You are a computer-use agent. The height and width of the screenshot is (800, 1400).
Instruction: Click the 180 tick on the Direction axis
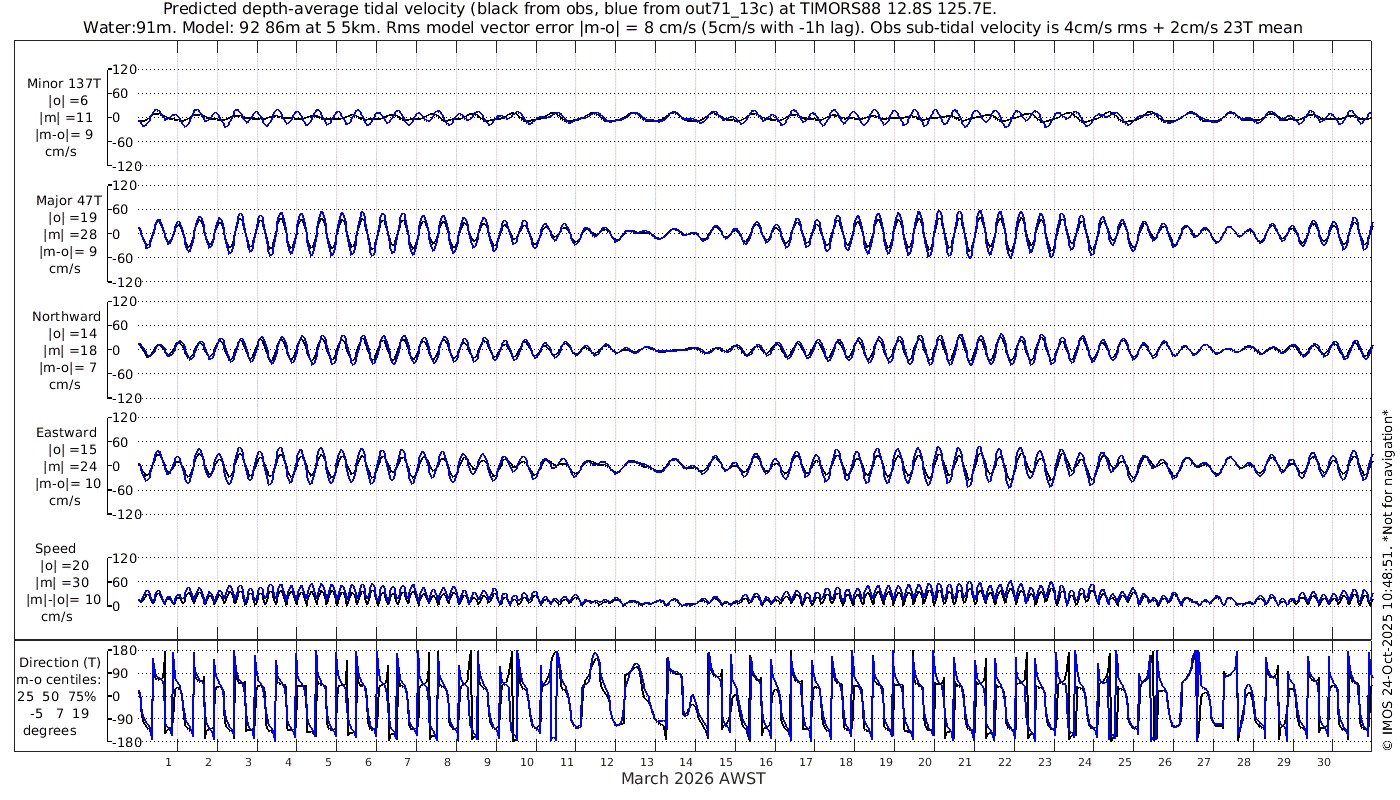click(122, 651)
